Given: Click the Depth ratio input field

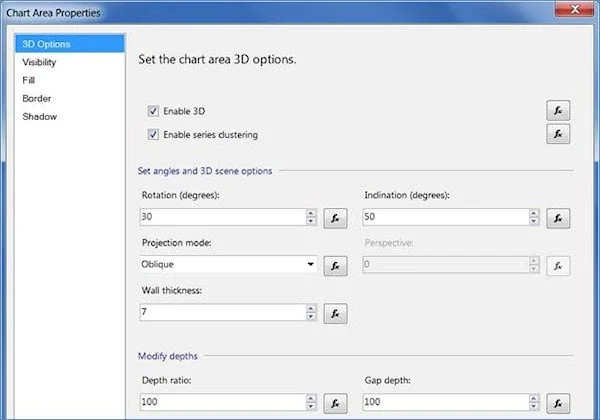Looking at the screenshot, I should click(223, 402).
